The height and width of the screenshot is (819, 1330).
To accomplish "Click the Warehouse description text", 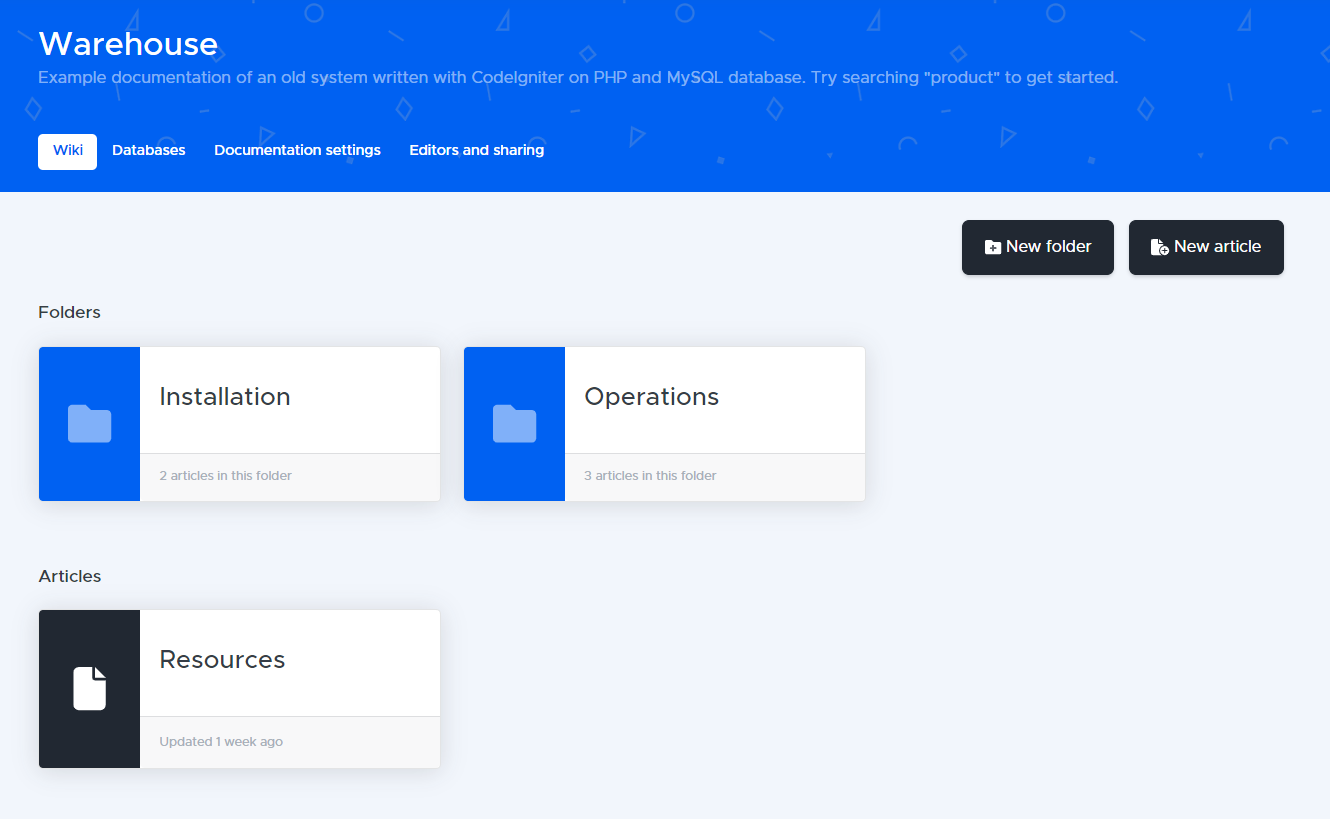I will pyautogui.click(x=577, y=78).
